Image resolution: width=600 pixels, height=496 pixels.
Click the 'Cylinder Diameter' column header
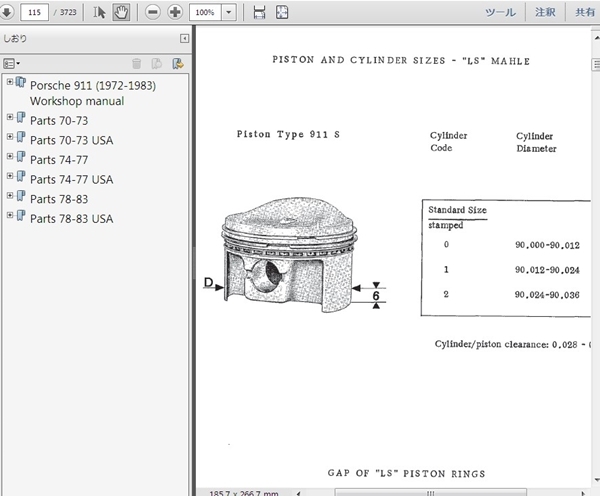[536, 142]
